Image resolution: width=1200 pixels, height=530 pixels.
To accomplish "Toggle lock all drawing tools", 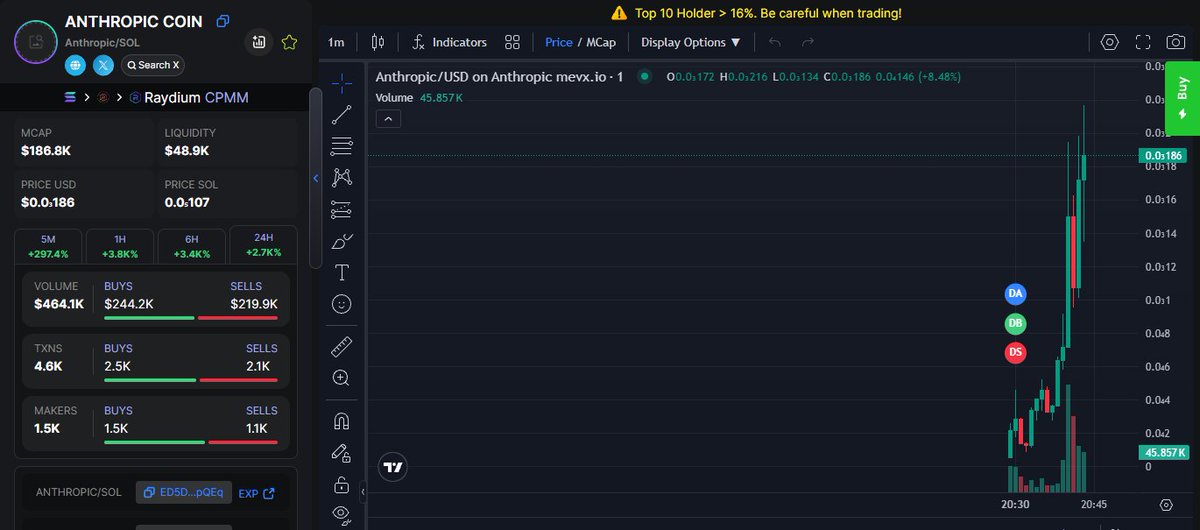I will [x=342, y=485].
